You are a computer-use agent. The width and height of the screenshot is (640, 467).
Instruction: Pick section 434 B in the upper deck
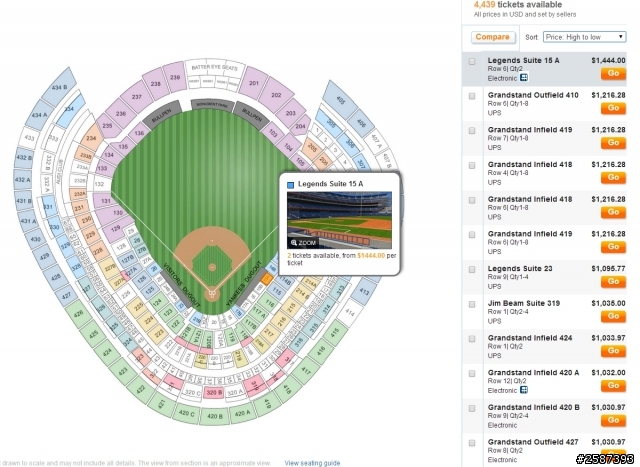point(59,87)
